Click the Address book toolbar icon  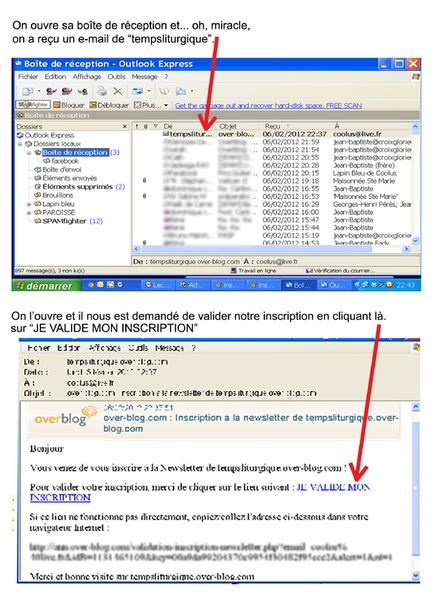pos(164,91)
